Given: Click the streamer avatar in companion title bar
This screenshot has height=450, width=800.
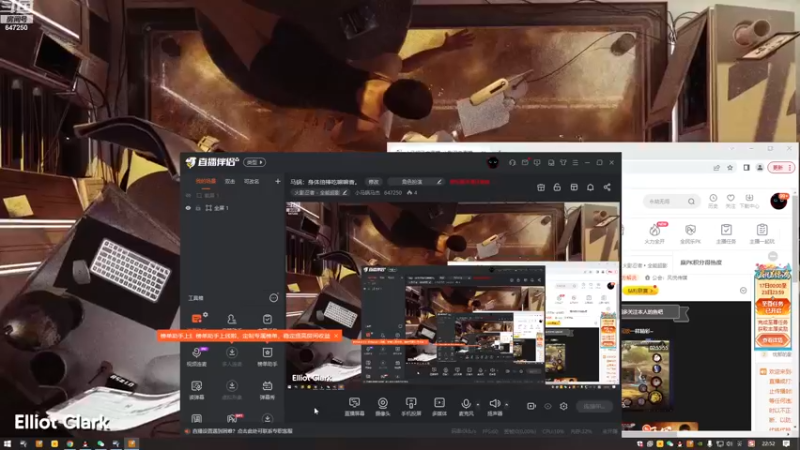Looking at the screenshot, I should click(x=492, y=162).
